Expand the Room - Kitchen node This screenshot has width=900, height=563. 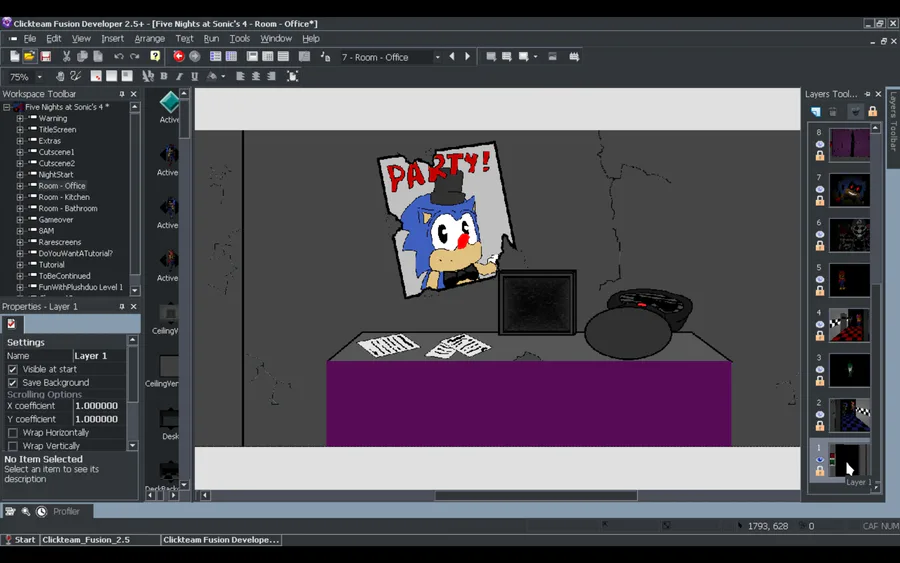click(20, 197)
